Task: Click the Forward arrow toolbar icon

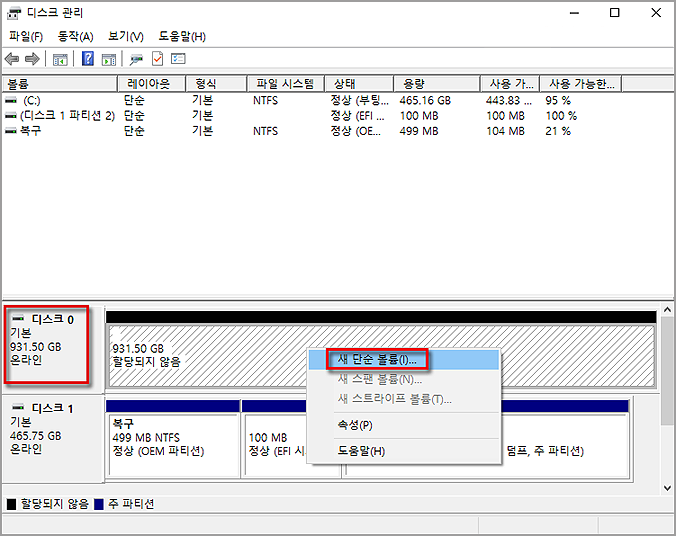Action: (x=32, y=59)
